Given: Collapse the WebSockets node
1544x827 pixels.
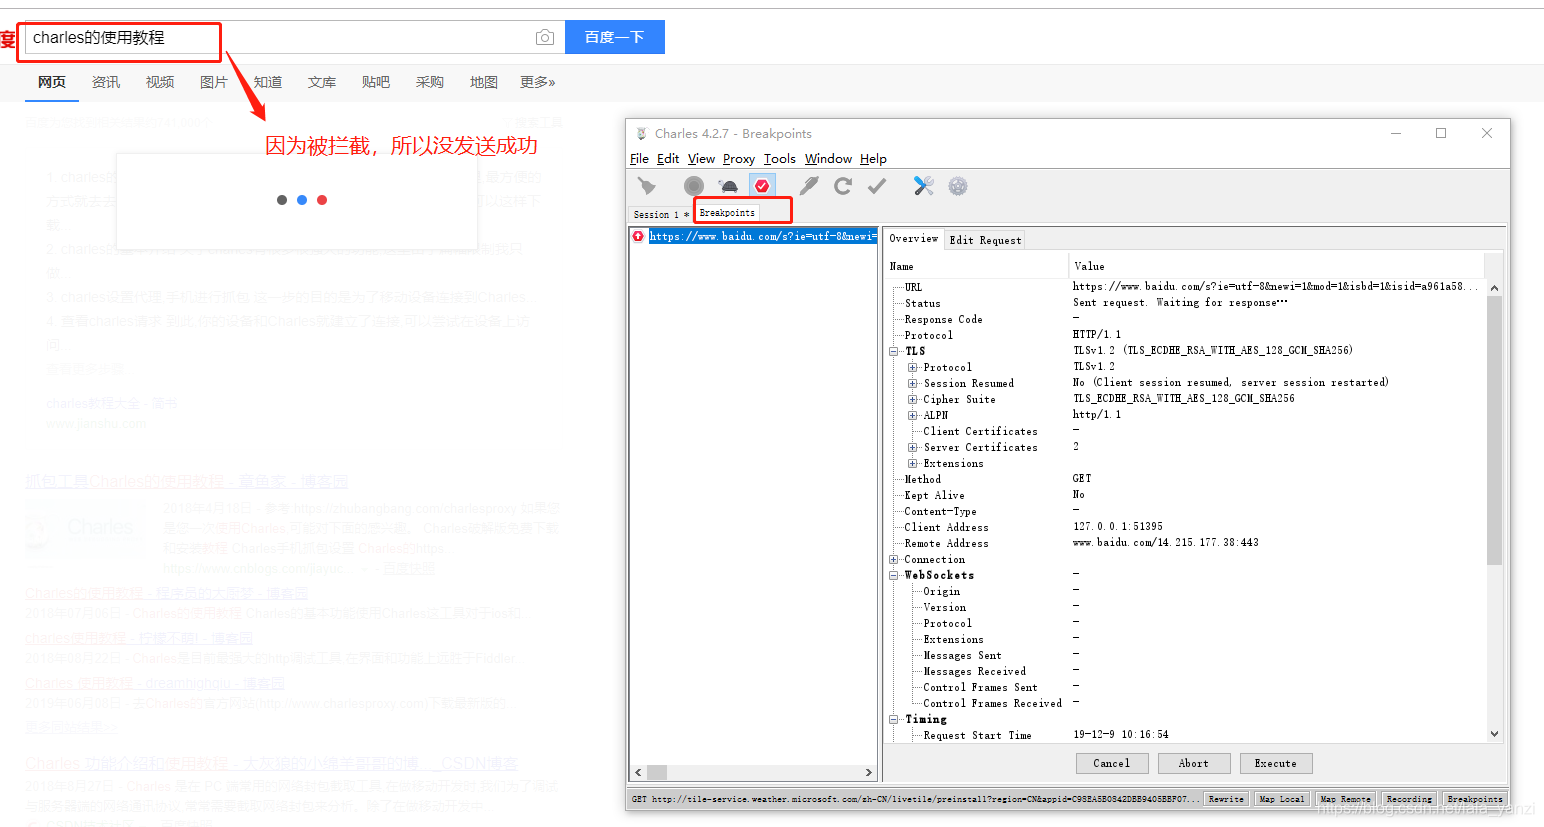Looking at the screenshot, I should coord(894,575).
